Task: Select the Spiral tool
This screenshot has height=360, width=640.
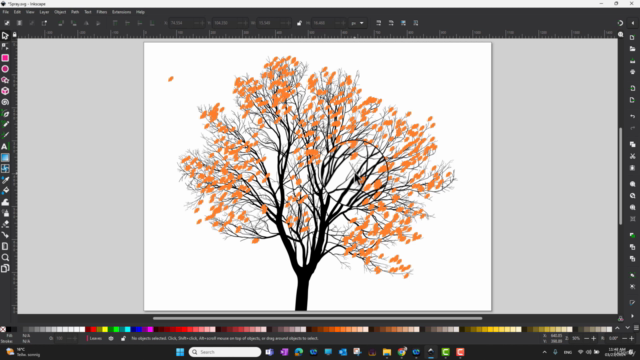Action: pos(5,102)
